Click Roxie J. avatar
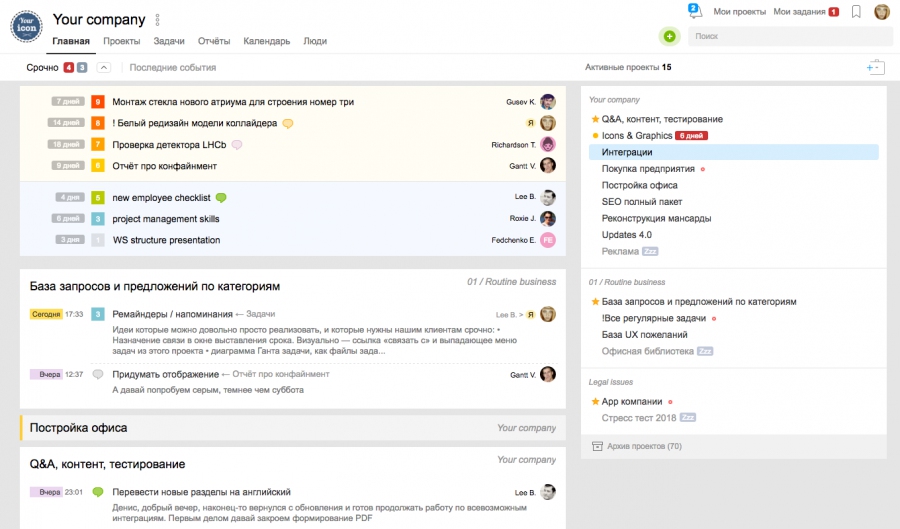 pos(548,219)
